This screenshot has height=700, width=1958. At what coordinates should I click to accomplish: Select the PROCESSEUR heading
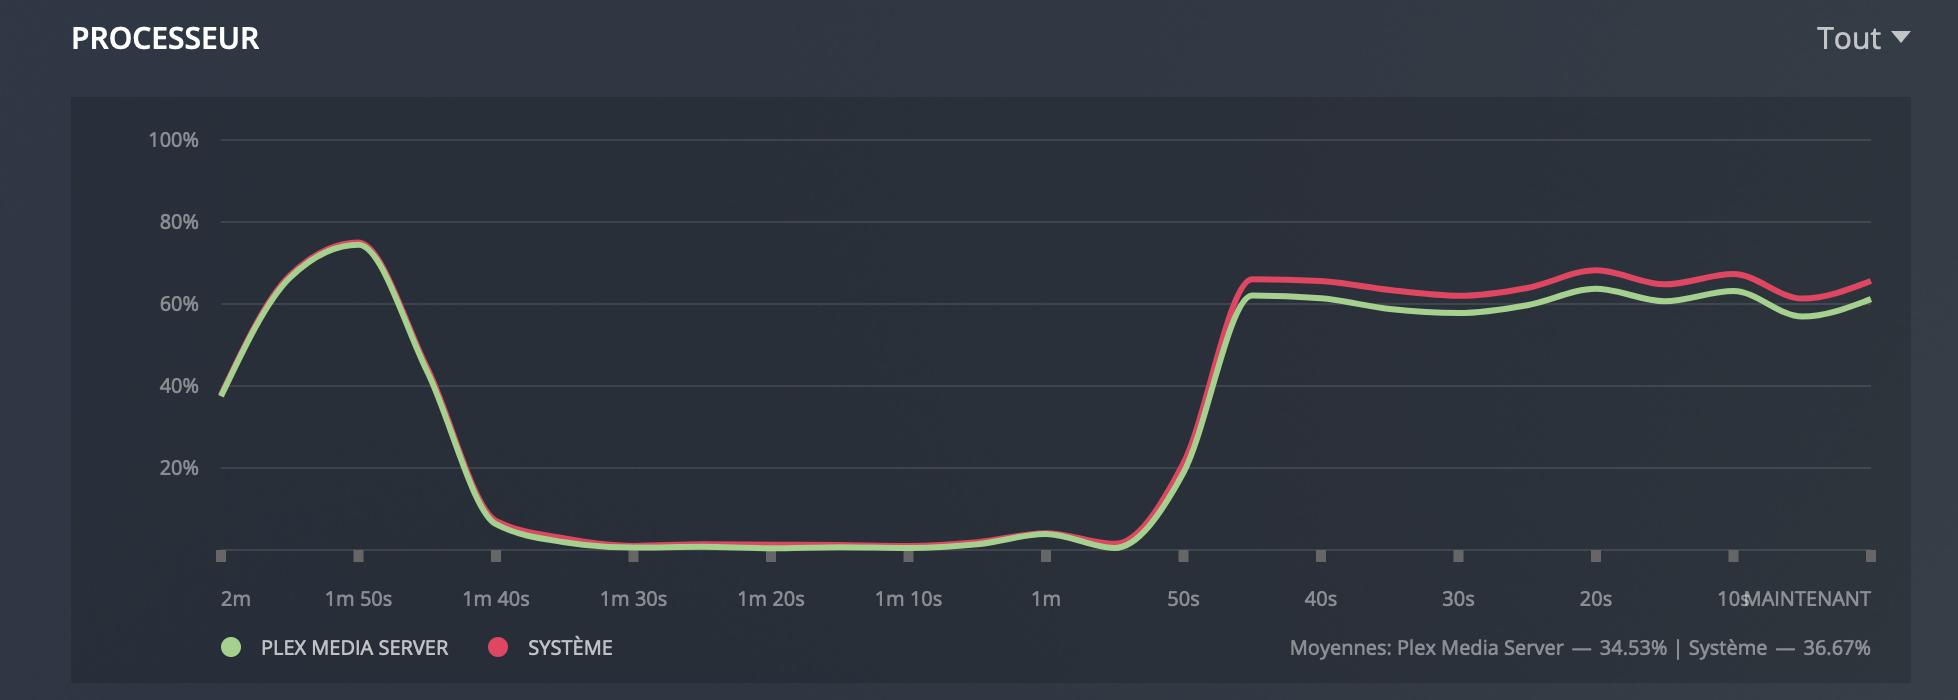coord(165,39)
